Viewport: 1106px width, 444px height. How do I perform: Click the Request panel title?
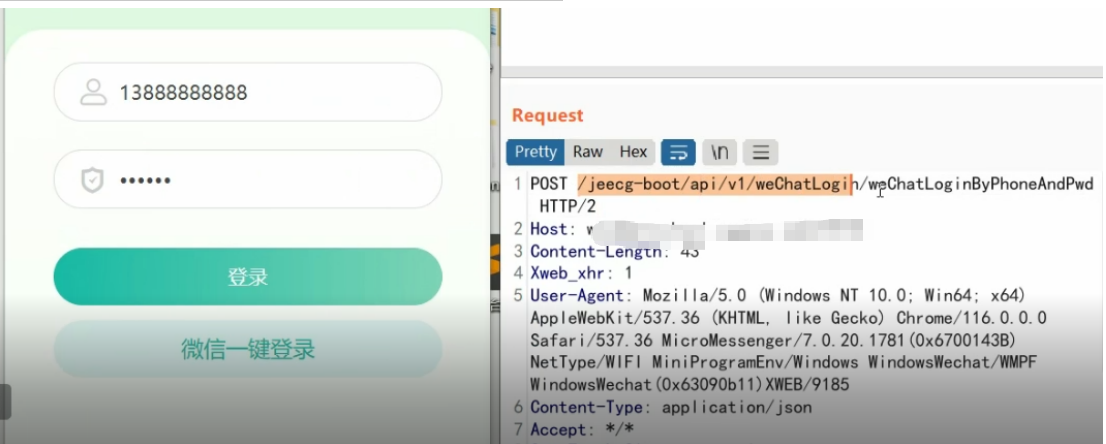(x=547, y=116)
